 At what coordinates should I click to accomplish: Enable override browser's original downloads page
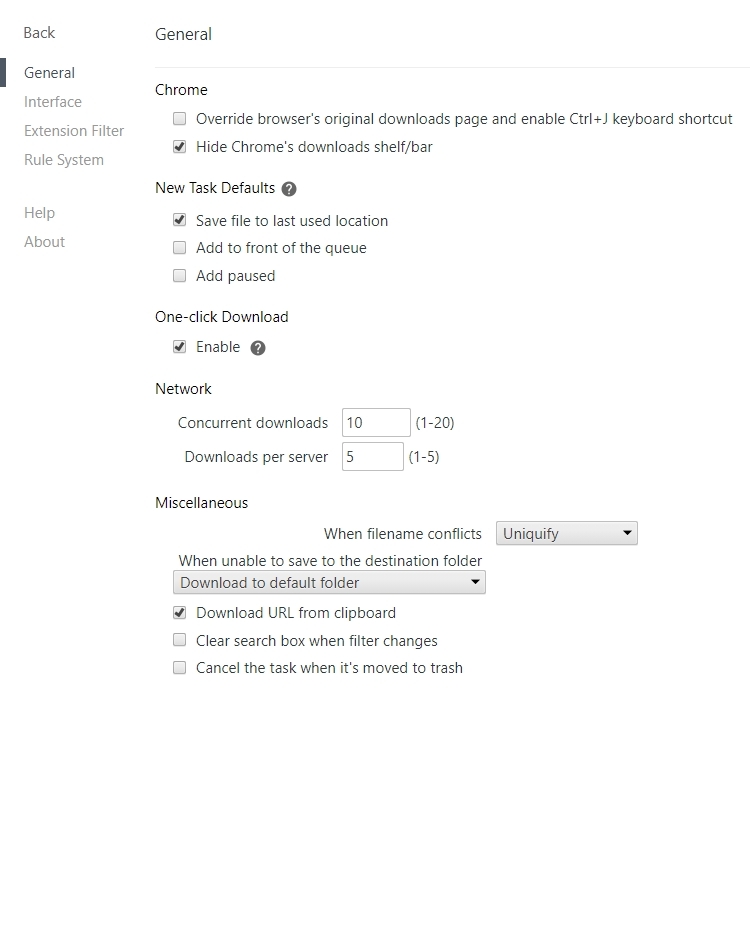(x=179, y=118)
